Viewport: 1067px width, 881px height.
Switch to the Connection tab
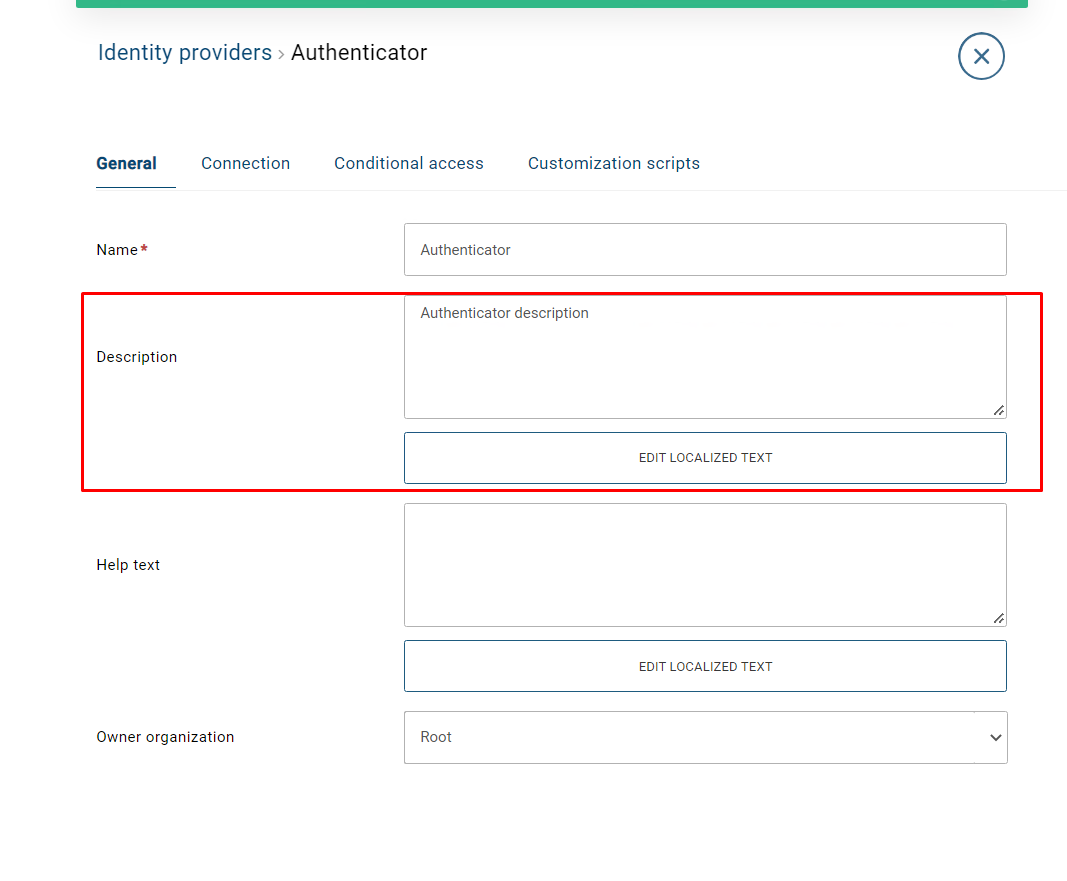[245, 163]
